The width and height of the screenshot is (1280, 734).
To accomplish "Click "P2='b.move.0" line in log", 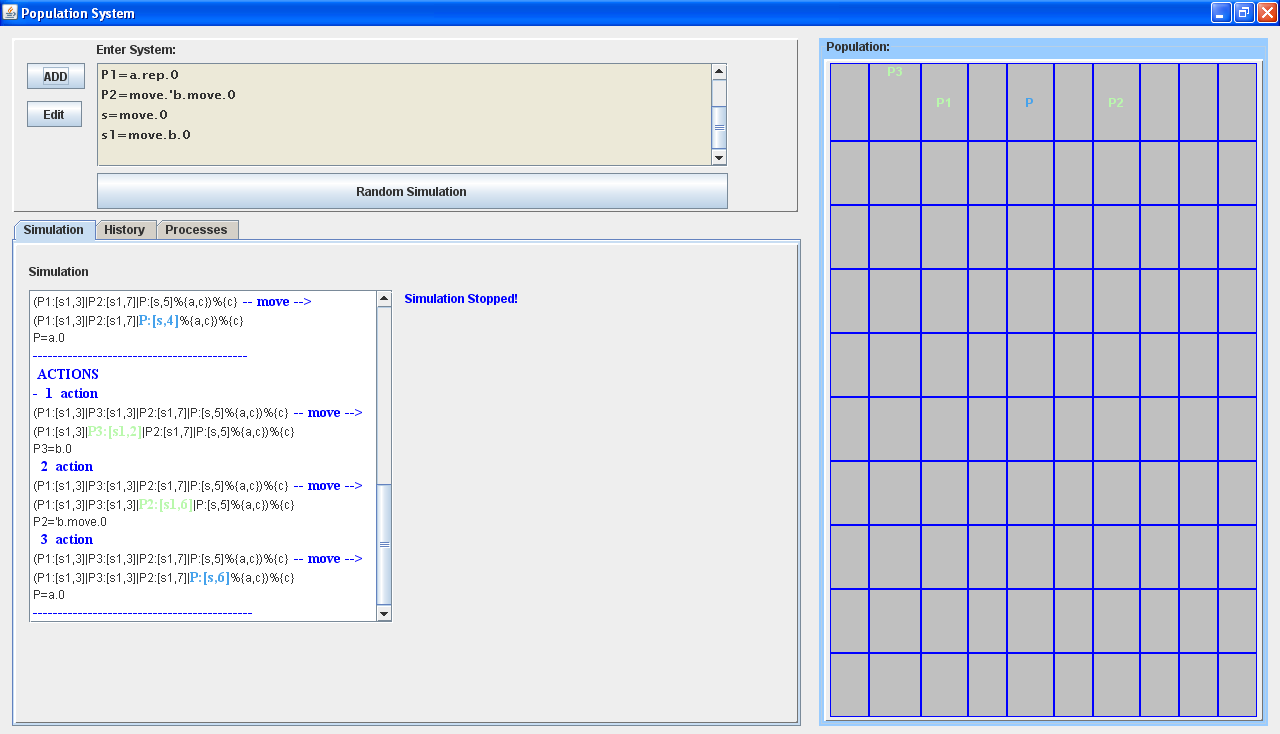I will tap(70, 522).
